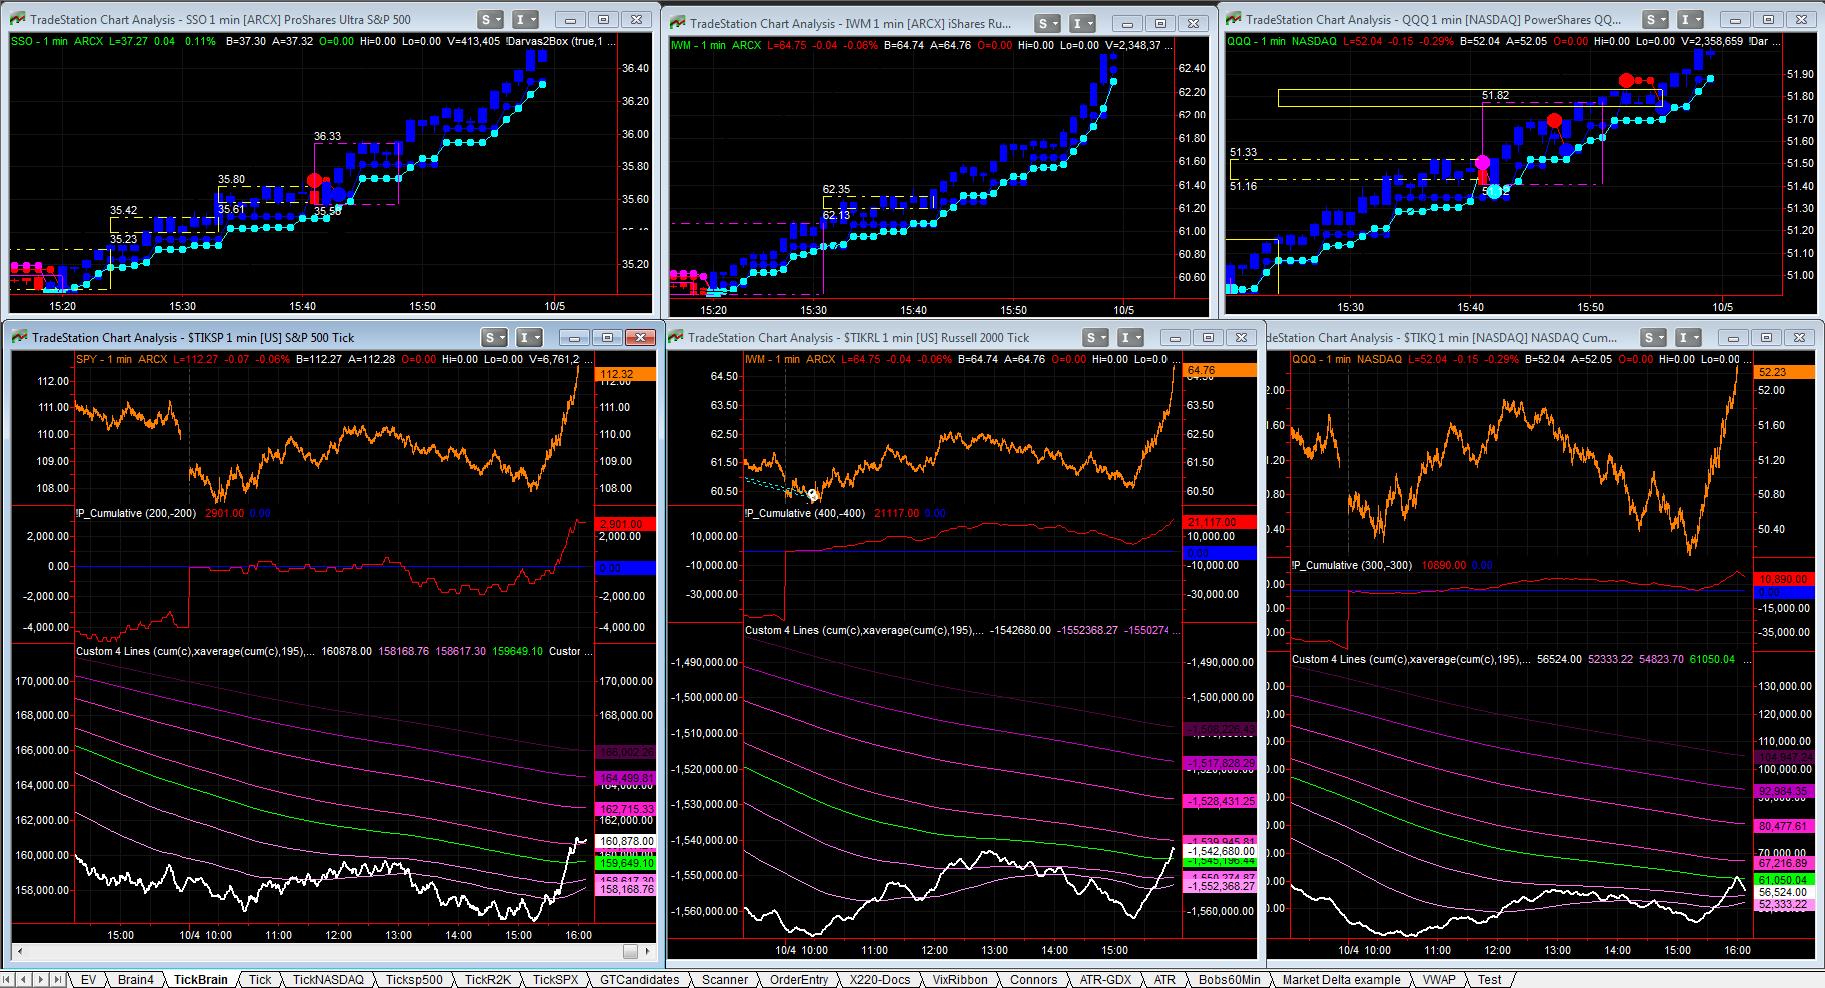The image size is (1825, 988).
Task: Switch to the OrderEntry workspace tab
Action: pos(798,980)
